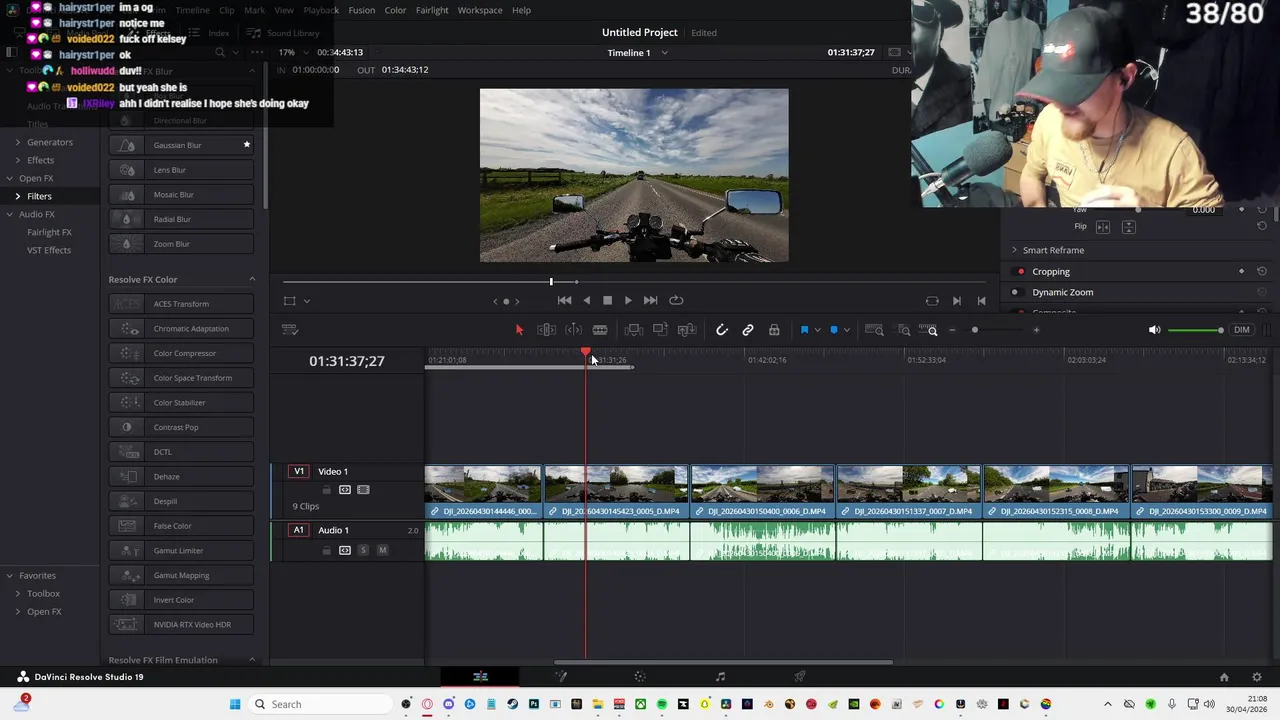Play the timeline in reverse
This screenshot has width=1280, height=720.
[x=587, y=300]
